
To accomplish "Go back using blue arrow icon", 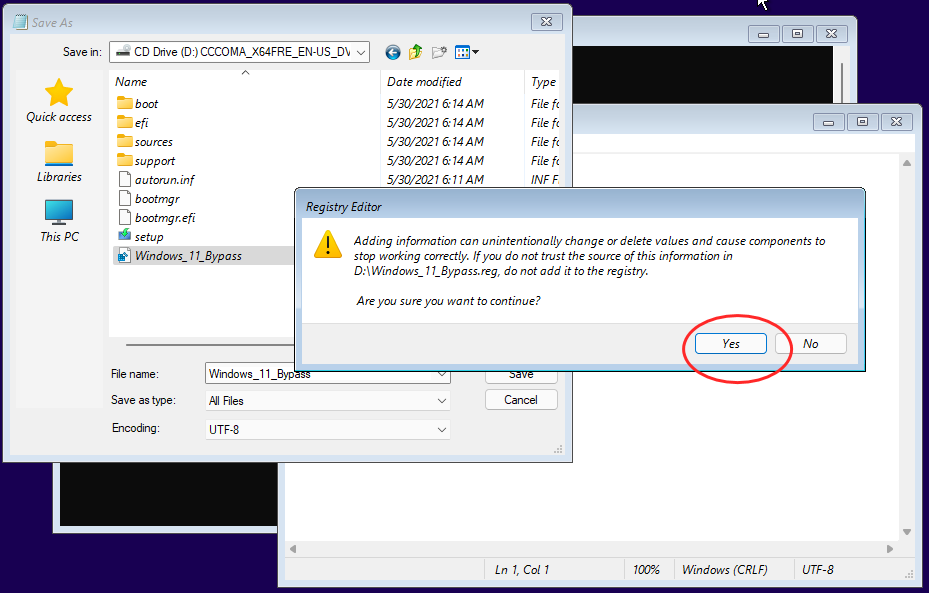I will coord(392,52).
